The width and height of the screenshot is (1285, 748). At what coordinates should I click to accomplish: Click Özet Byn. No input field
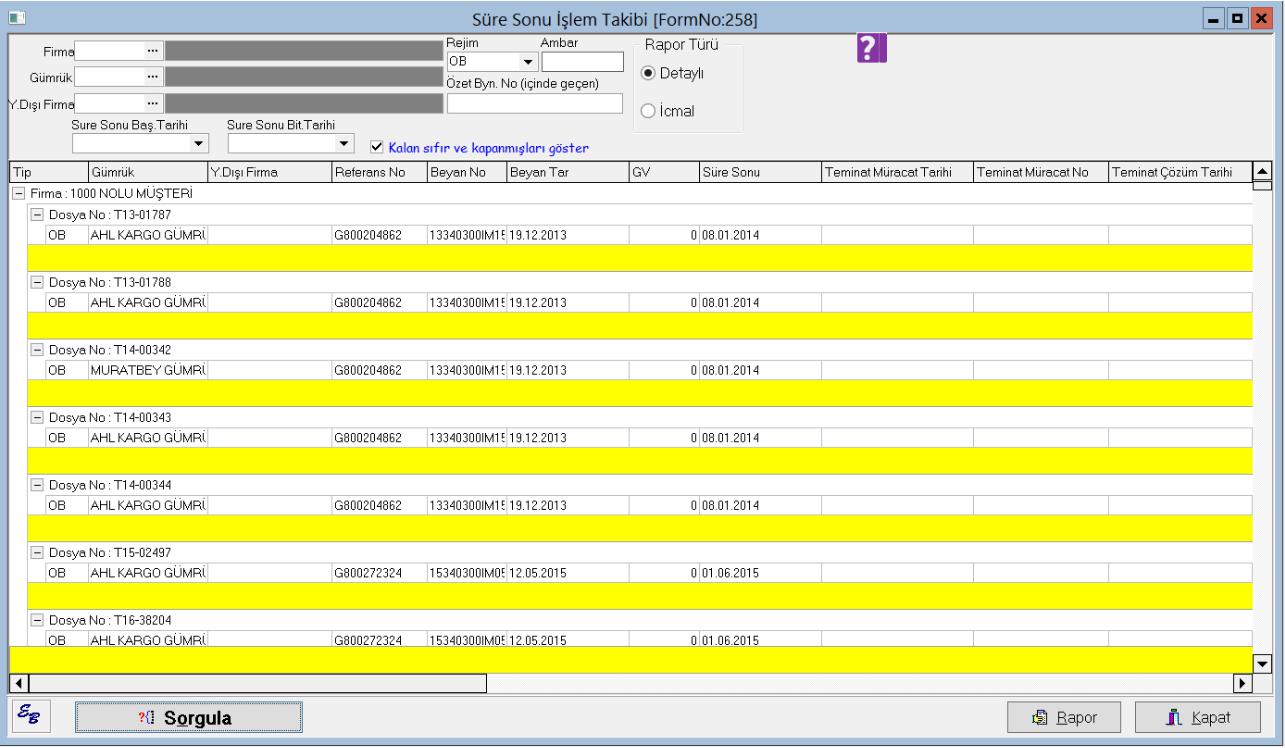(534, 103)
